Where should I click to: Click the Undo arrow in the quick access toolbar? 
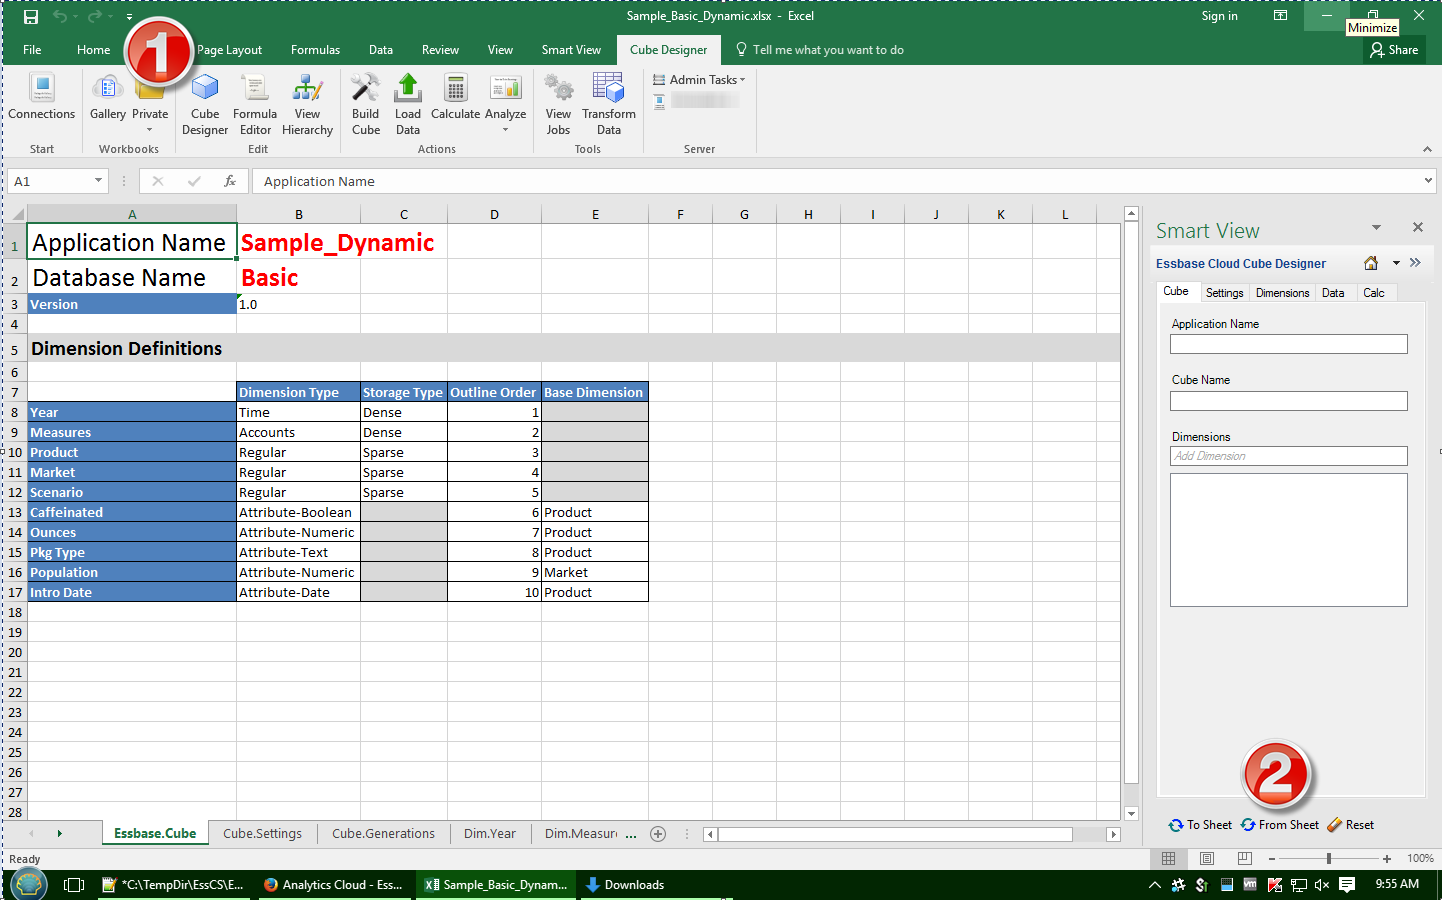coord(60,16)
